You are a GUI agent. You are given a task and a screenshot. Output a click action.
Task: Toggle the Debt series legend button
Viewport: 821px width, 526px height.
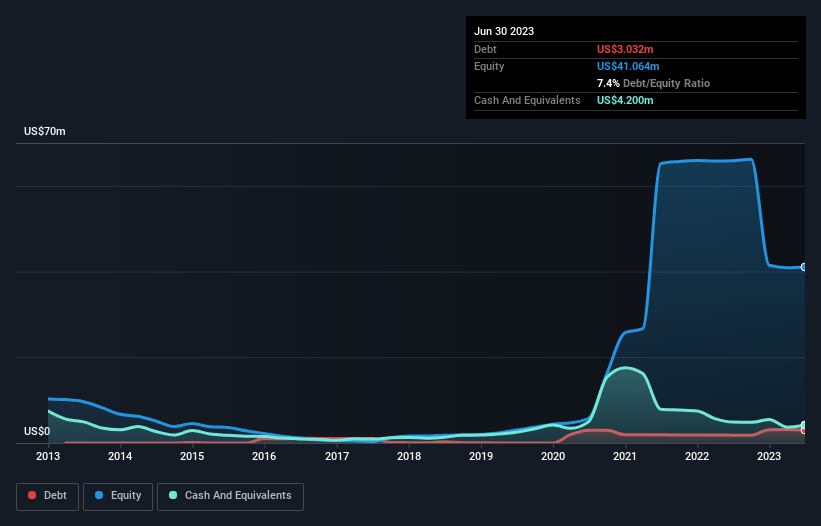coord(47,496)
